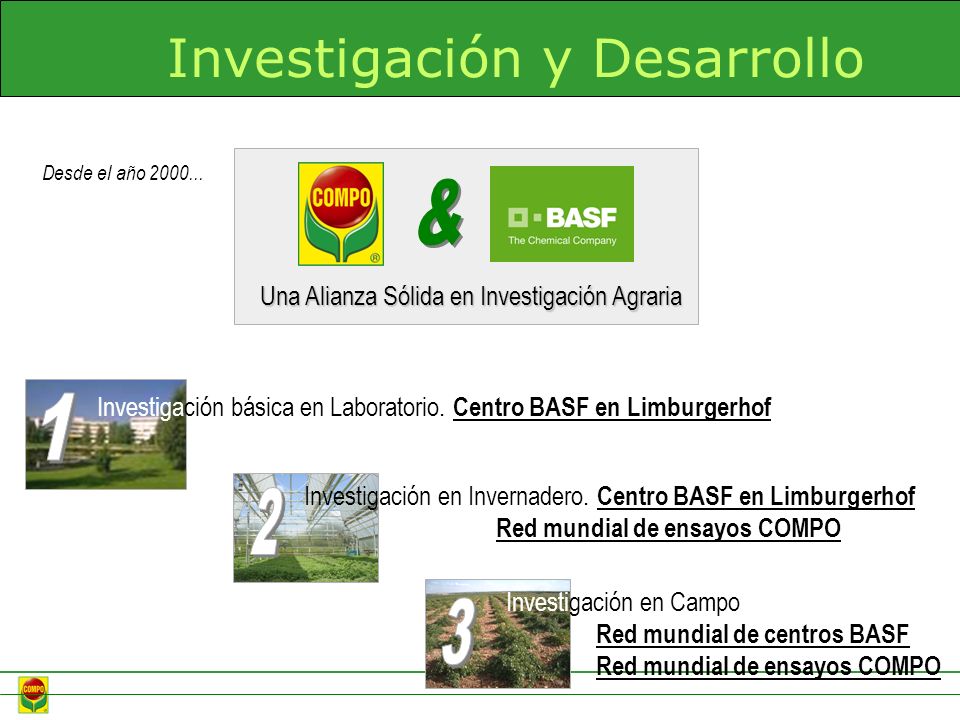Click the text Desde el año 2000...
The width and height of the screenshot is (960, 720).
point(122,173)
